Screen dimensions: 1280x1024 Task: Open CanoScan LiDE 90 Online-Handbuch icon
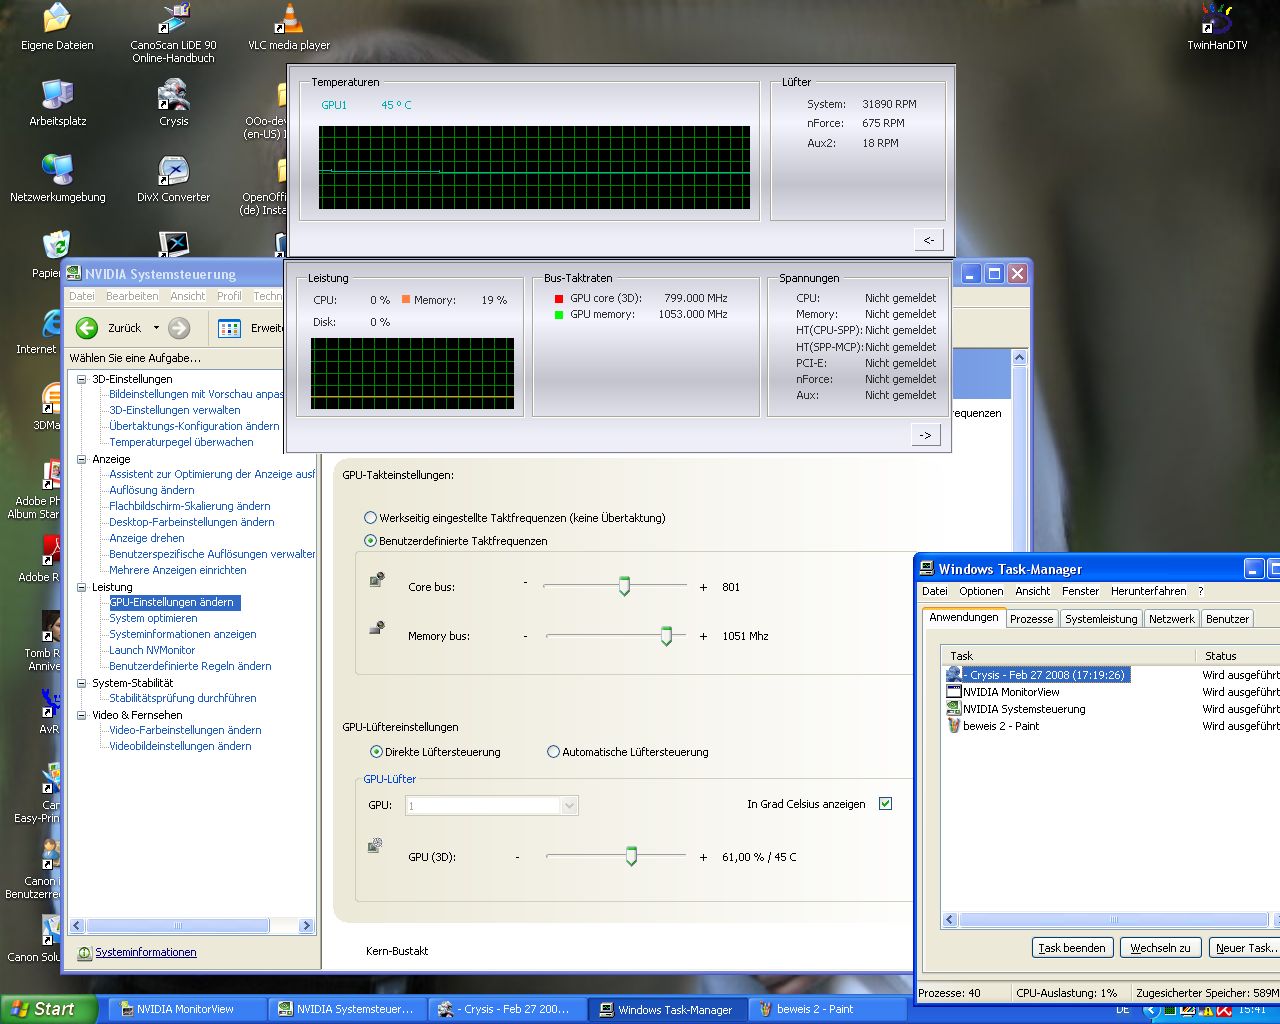coord(173,34)
